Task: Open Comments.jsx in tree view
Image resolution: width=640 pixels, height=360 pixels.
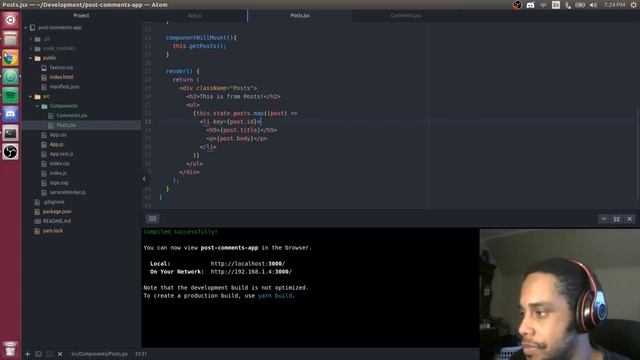Action: click(x=71, y=116)
